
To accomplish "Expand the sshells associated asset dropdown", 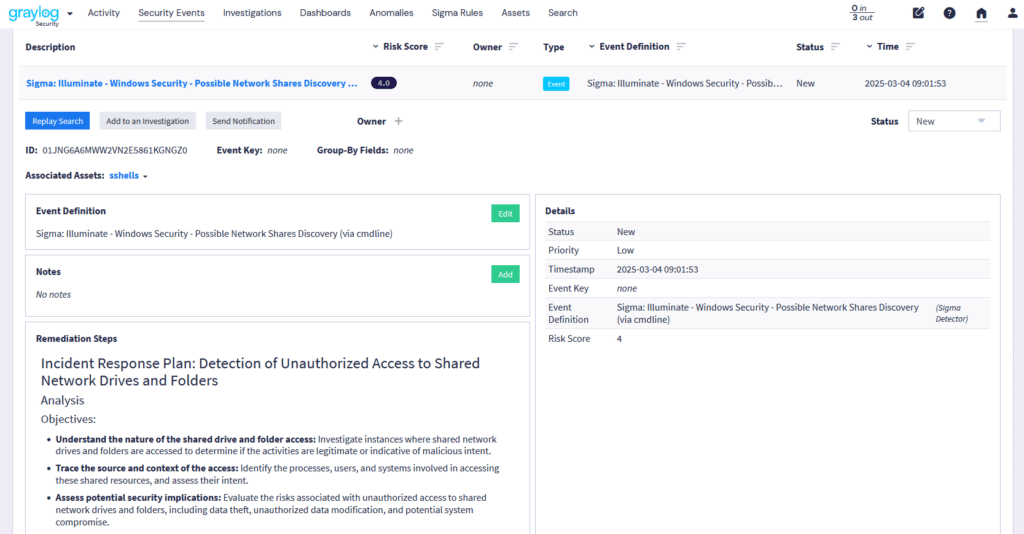I will (x=129, y=176).
